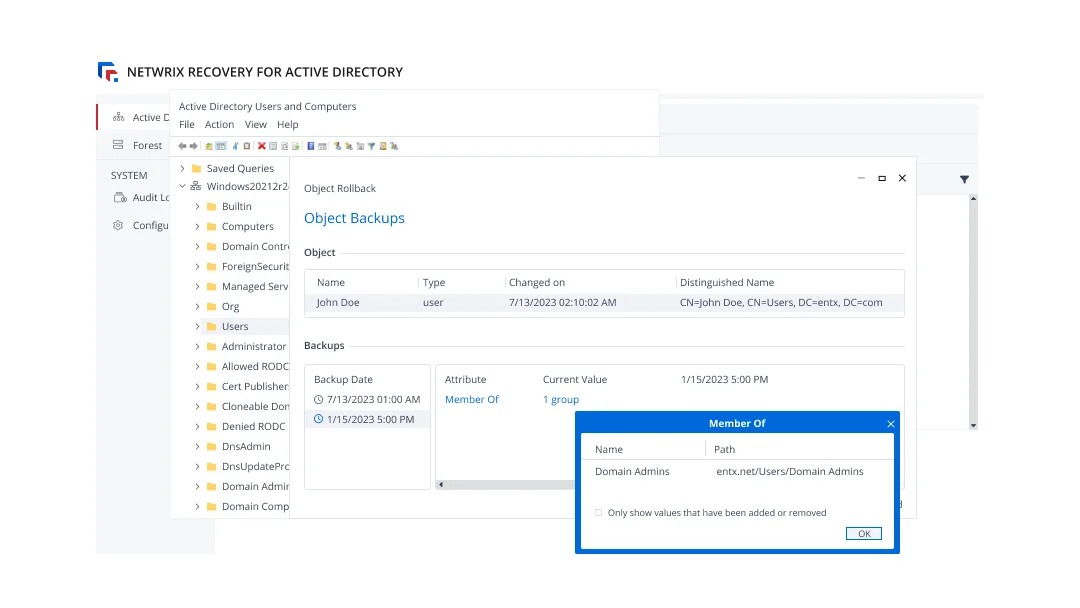The height and width of the screenshot is (608, 1080).
Task: Click the Up one level folder icon
Action: 209,146
